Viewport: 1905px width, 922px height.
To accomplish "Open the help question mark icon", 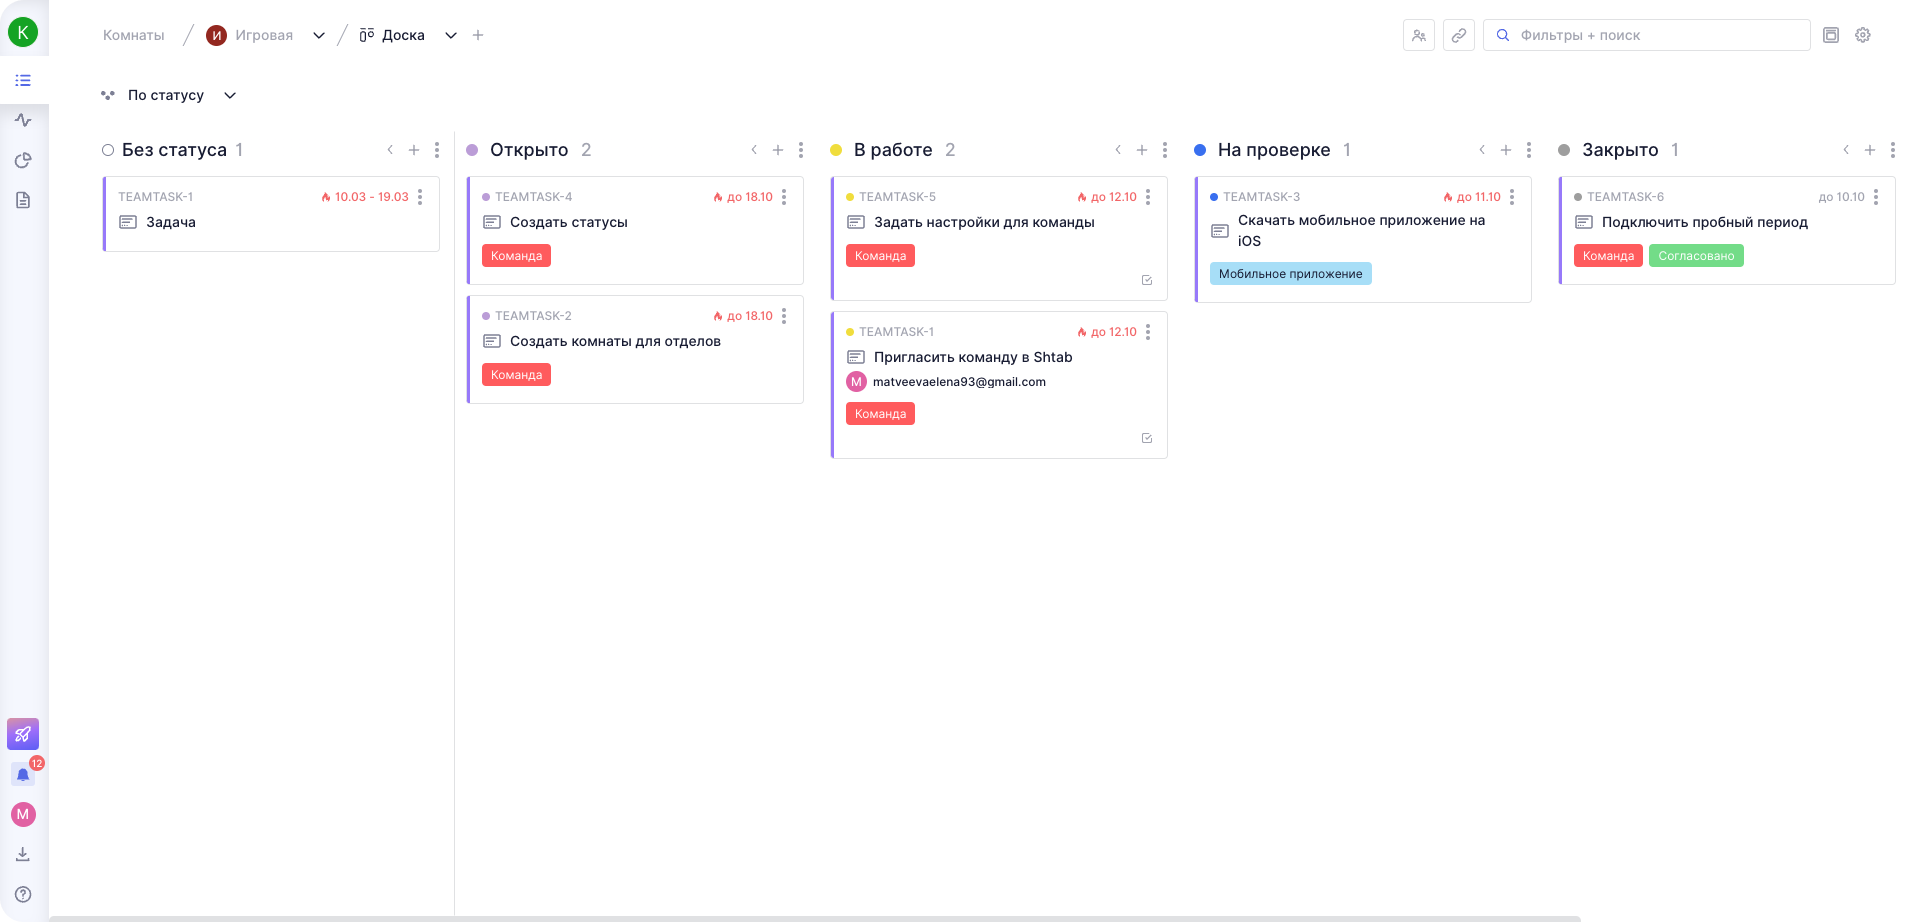I will tap(23, 894).
